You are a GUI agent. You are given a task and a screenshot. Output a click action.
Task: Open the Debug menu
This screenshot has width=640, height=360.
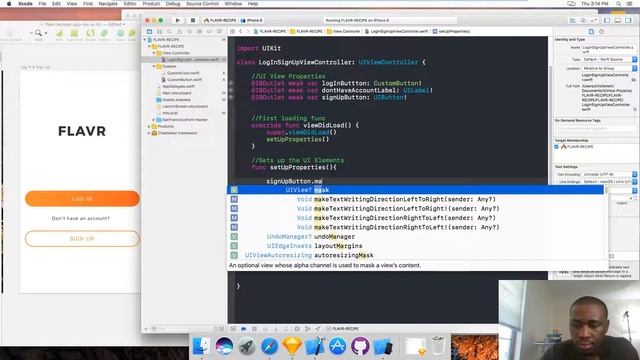point(173,4)
